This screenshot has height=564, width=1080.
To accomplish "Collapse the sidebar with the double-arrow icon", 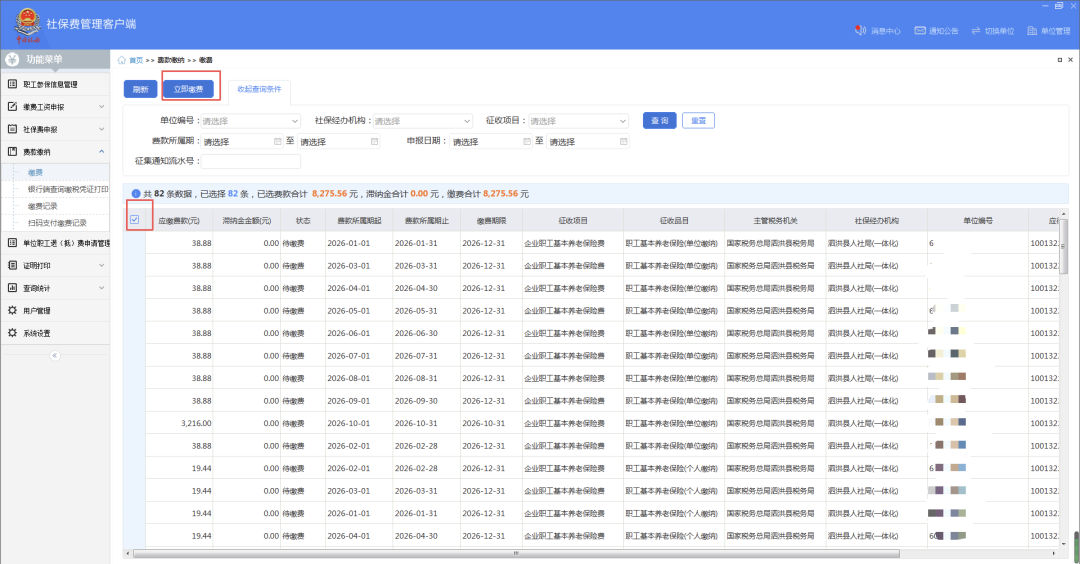I will pos(54,355).
